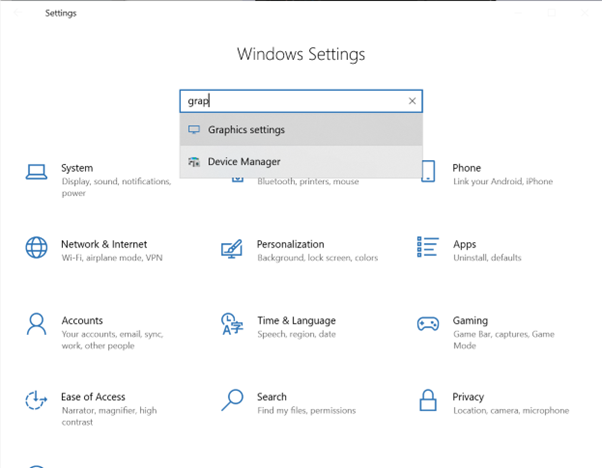Open Network & Internet settings title

(104, 244)
